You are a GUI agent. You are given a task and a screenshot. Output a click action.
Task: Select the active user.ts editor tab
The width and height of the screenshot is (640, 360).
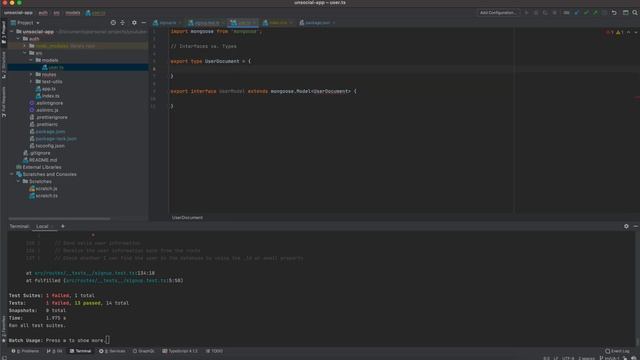coord(242,23)
